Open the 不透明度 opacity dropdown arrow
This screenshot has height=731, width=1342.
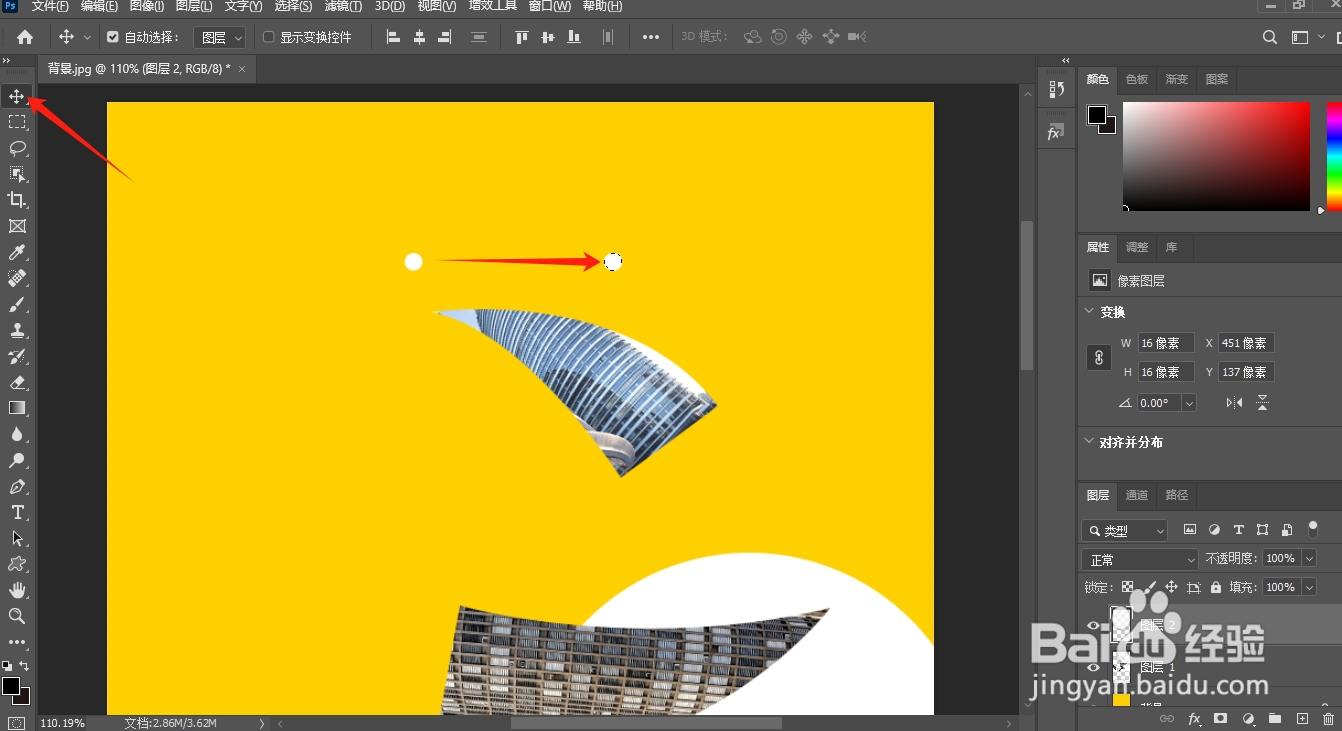(1309, 558)
